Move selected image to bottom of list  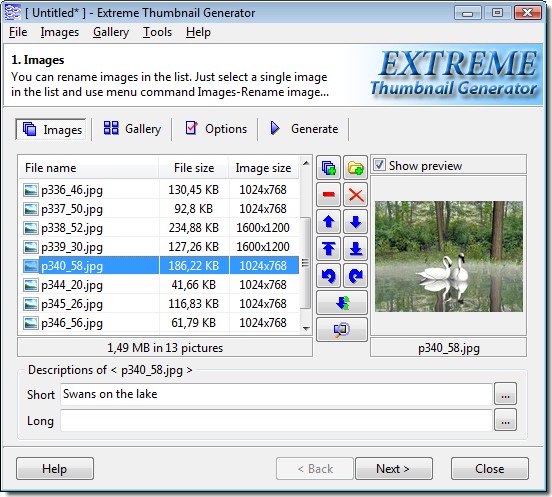(356, 248)
